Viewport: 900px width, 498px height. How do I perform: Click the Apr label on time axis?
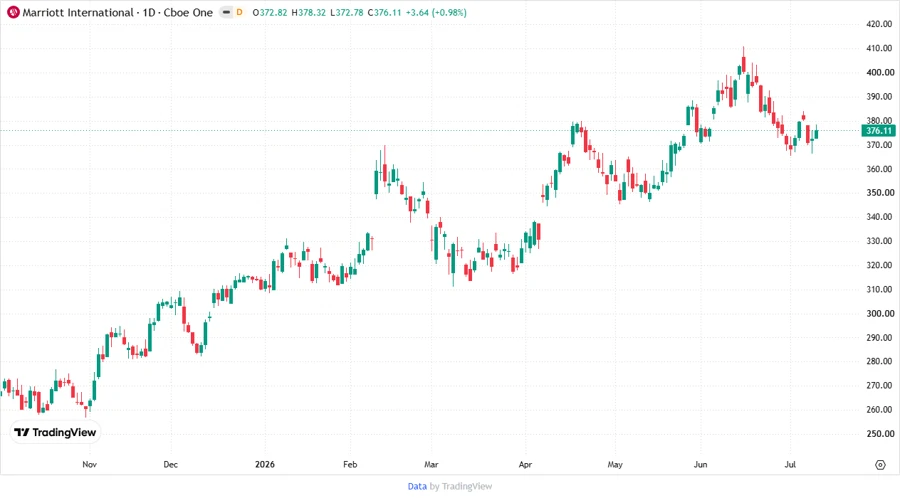525,464
